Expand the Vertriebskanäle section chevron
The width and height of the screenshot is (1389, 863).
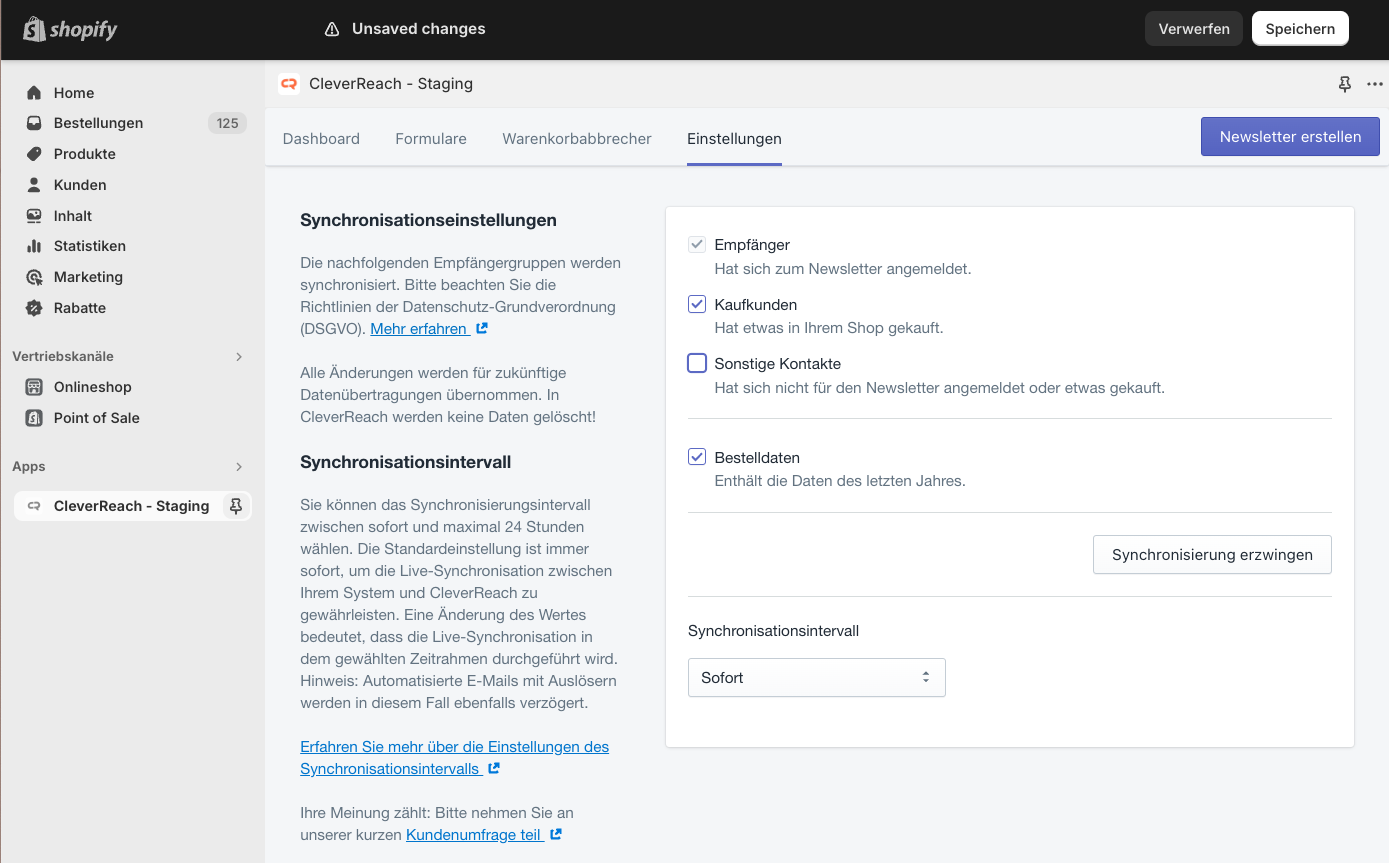(x=239, y=357)
